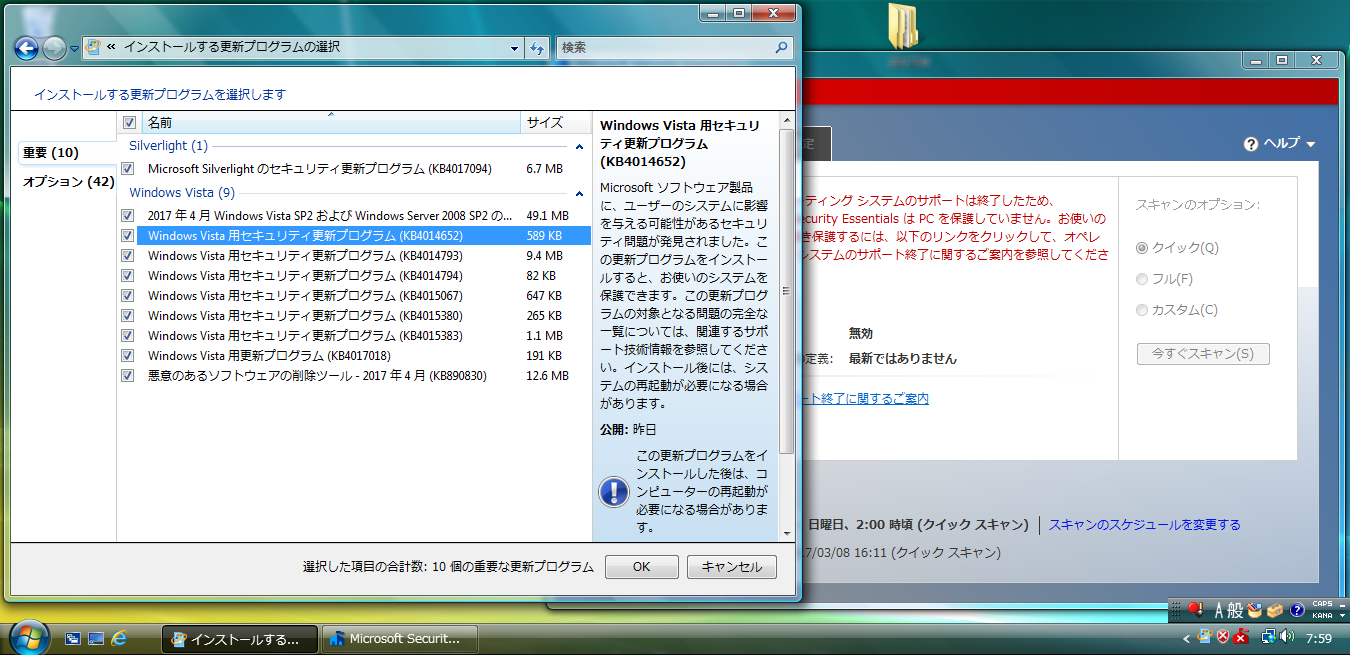Open the folder icon on the desktop
This screenshot has height=655, width=1350.
tap(903, 28)
